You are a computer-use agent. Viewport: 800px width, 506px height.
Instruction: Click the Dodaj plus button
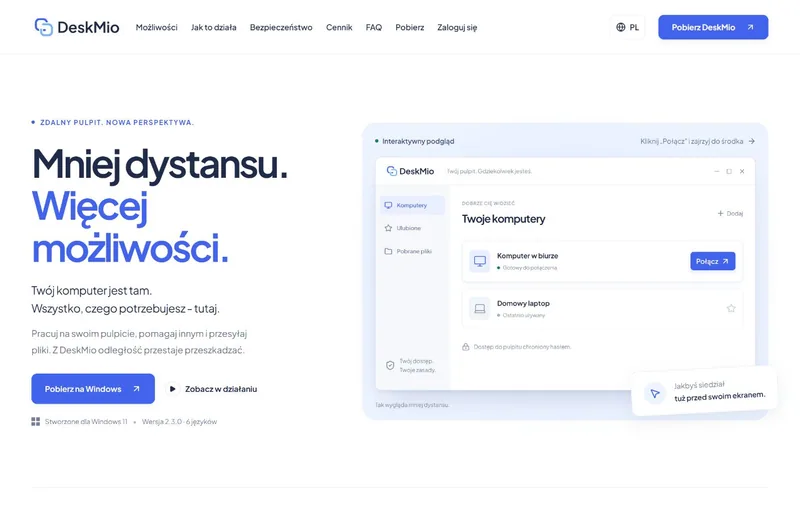pos(730,213)
